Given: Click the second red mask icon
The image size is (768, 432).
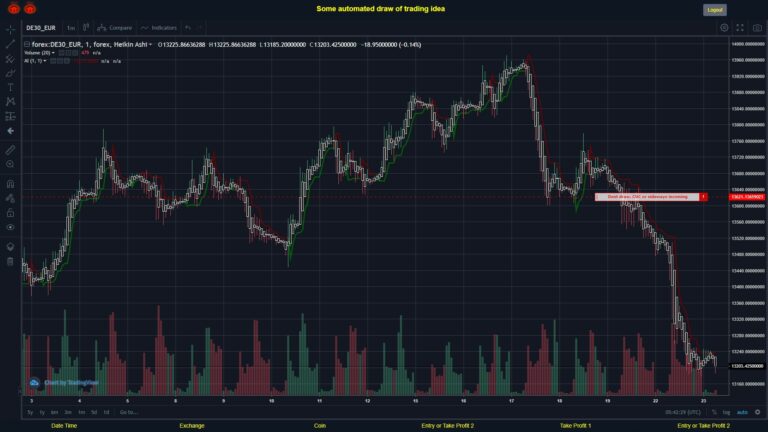Looking at the screenshot, I should point(30,8).
